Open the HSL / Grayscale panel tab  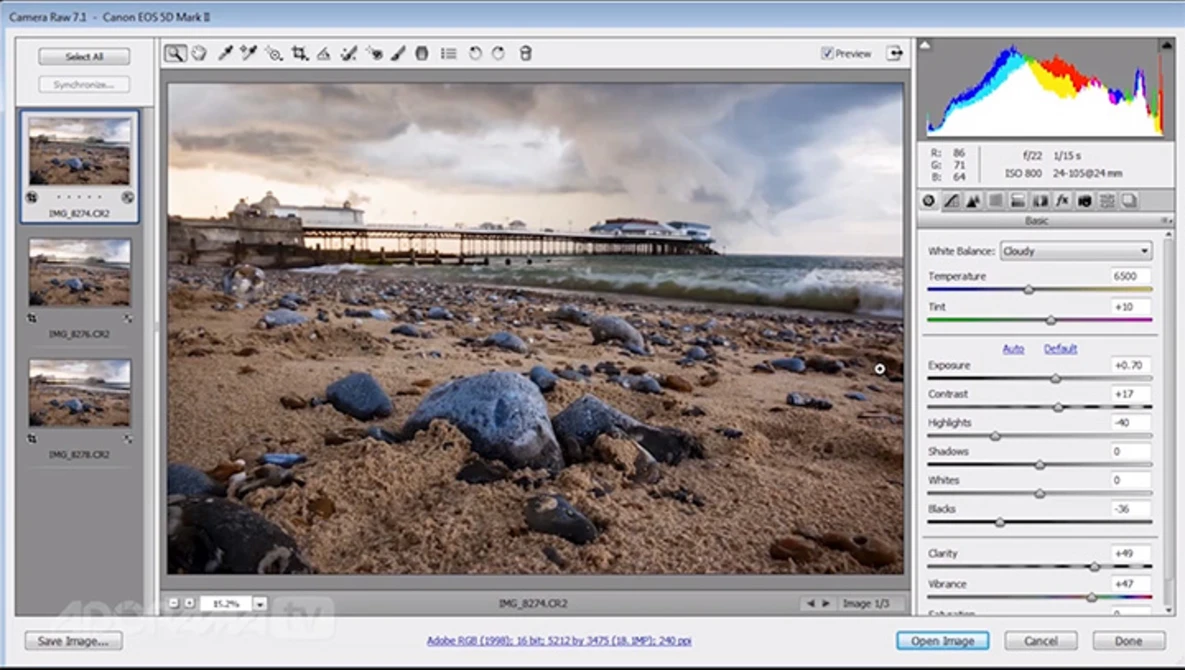coord(996,201)
